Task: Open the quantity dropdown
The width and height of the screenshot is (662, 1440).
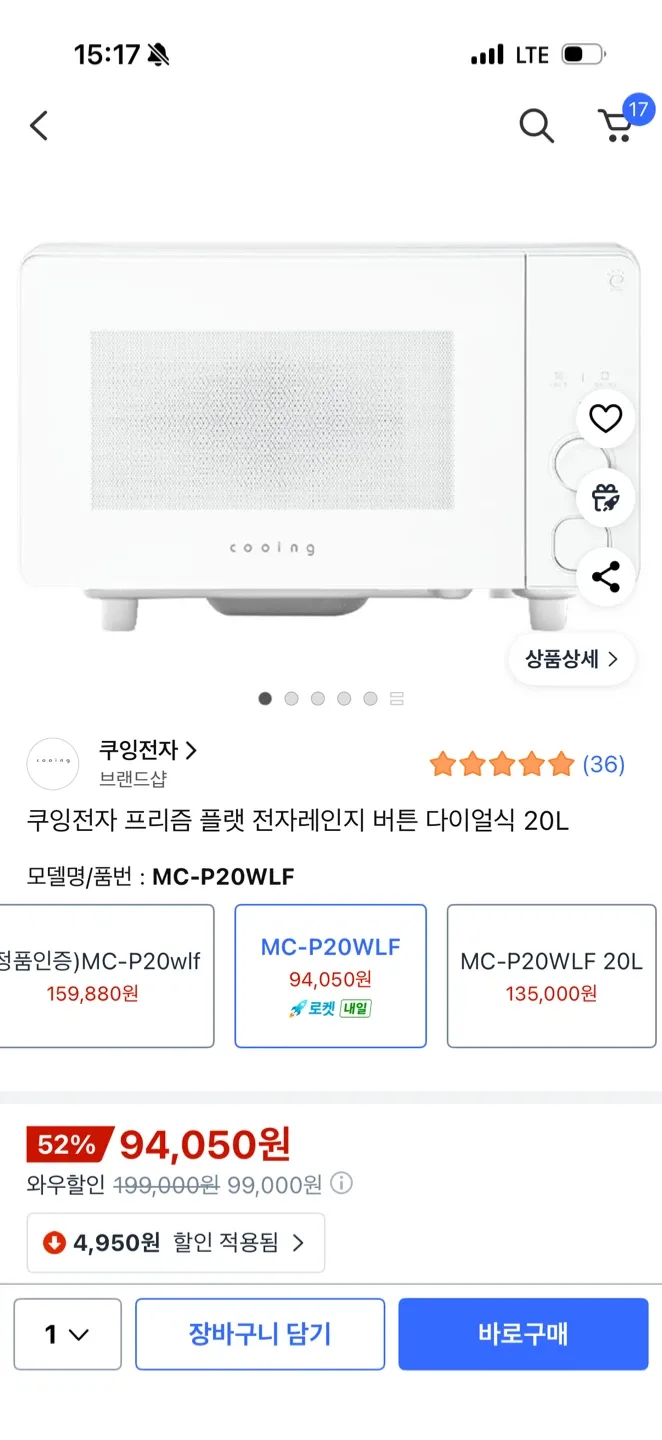Action: pyautogui.click(x=67, y=1334)
